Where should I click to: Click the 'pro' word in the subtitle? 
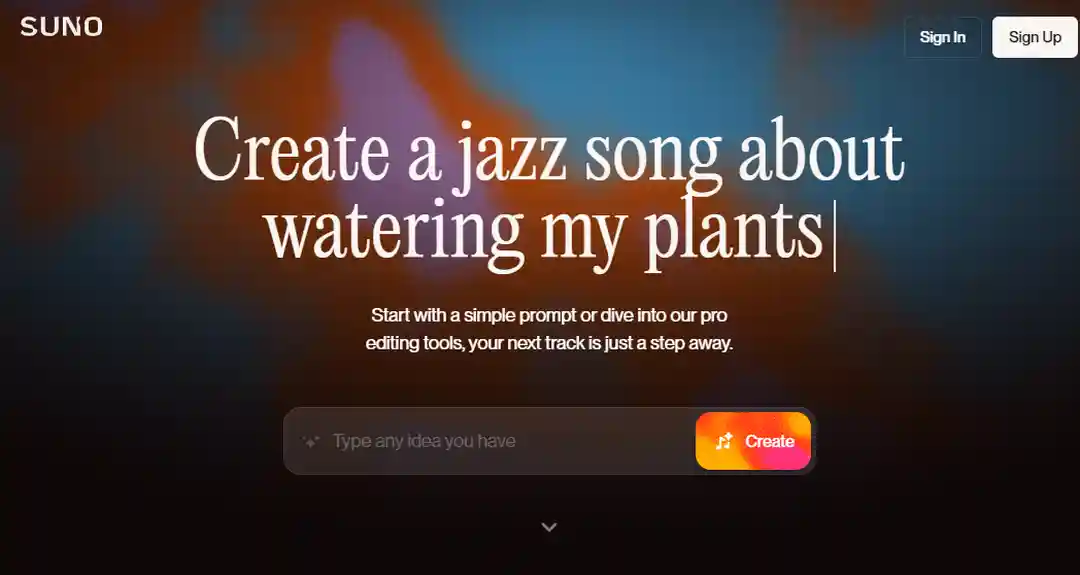pos(714,317)
